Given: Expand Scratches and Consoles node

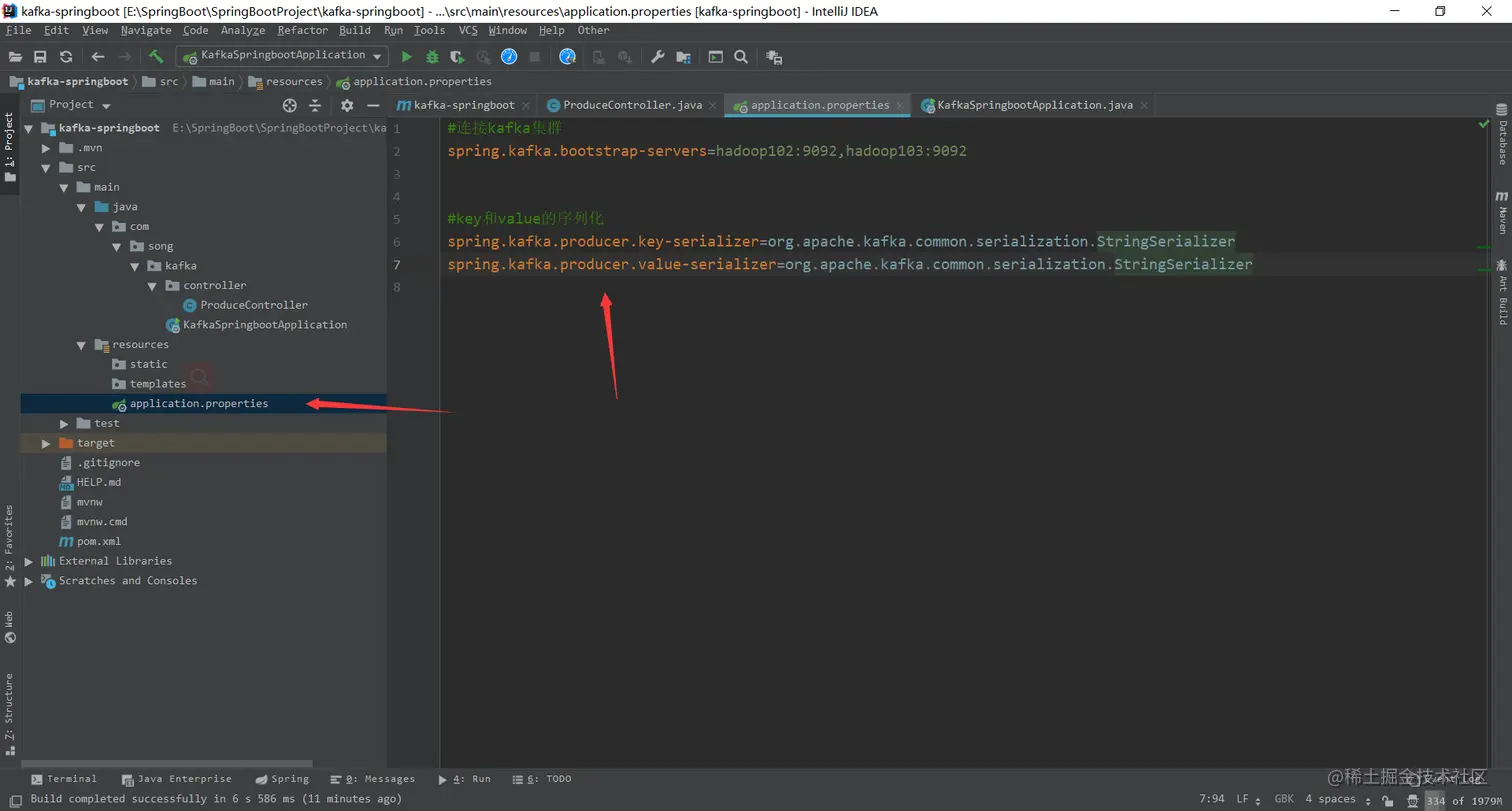Looking at the screenshot, I should (28, 581).
